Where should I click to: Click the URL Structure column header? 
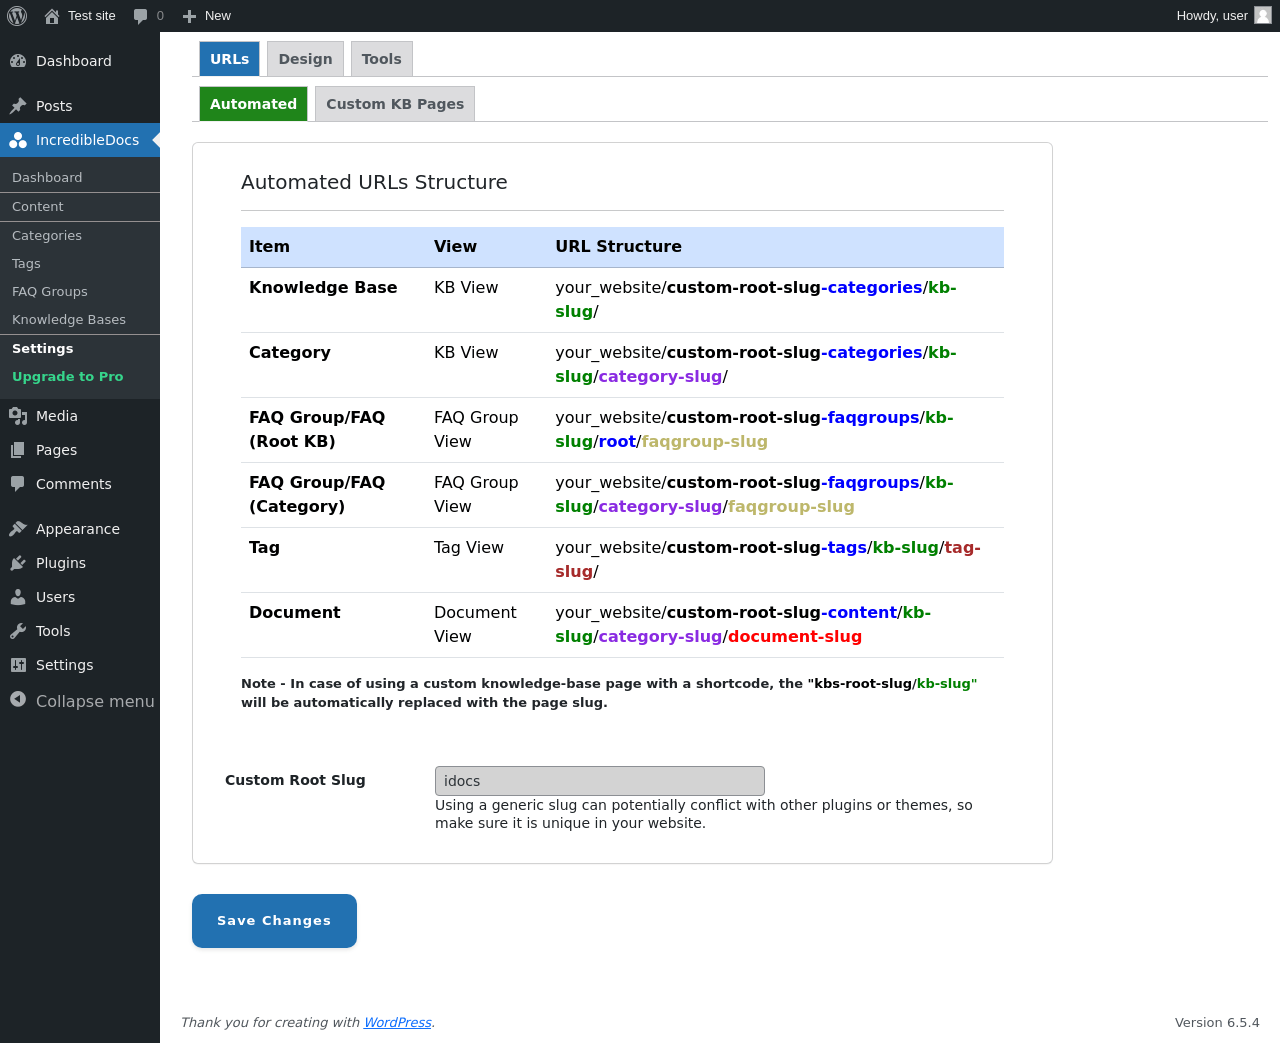618,247
